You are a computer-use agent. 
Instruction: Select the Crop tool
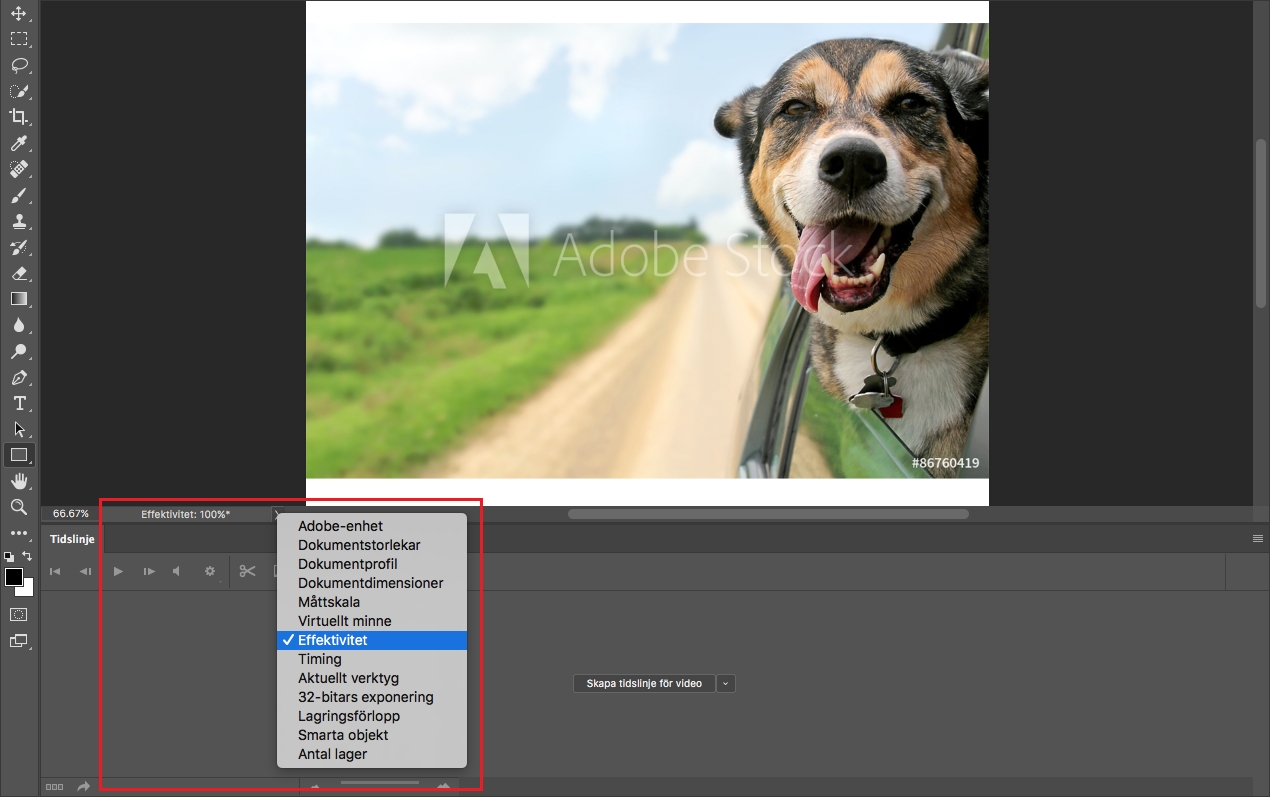tap(19, 117)
